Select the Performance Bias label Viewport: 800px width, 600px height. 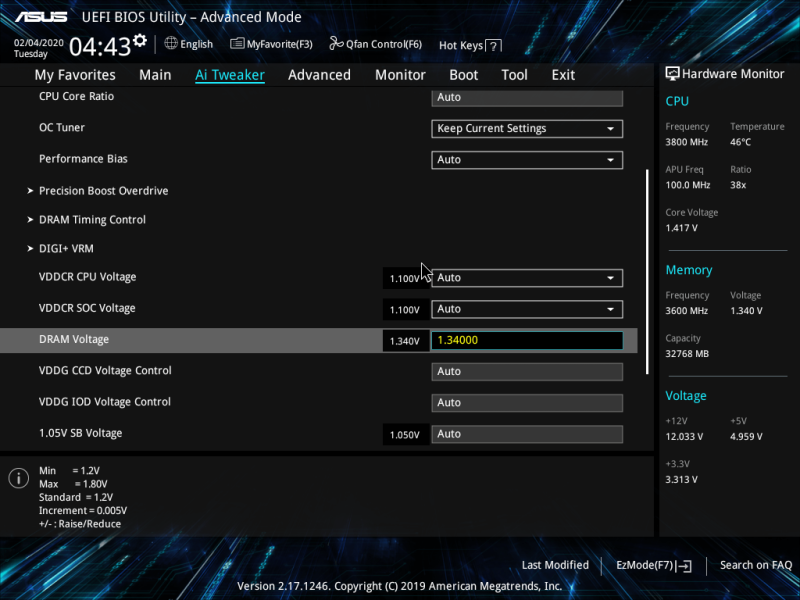point(83,159)
